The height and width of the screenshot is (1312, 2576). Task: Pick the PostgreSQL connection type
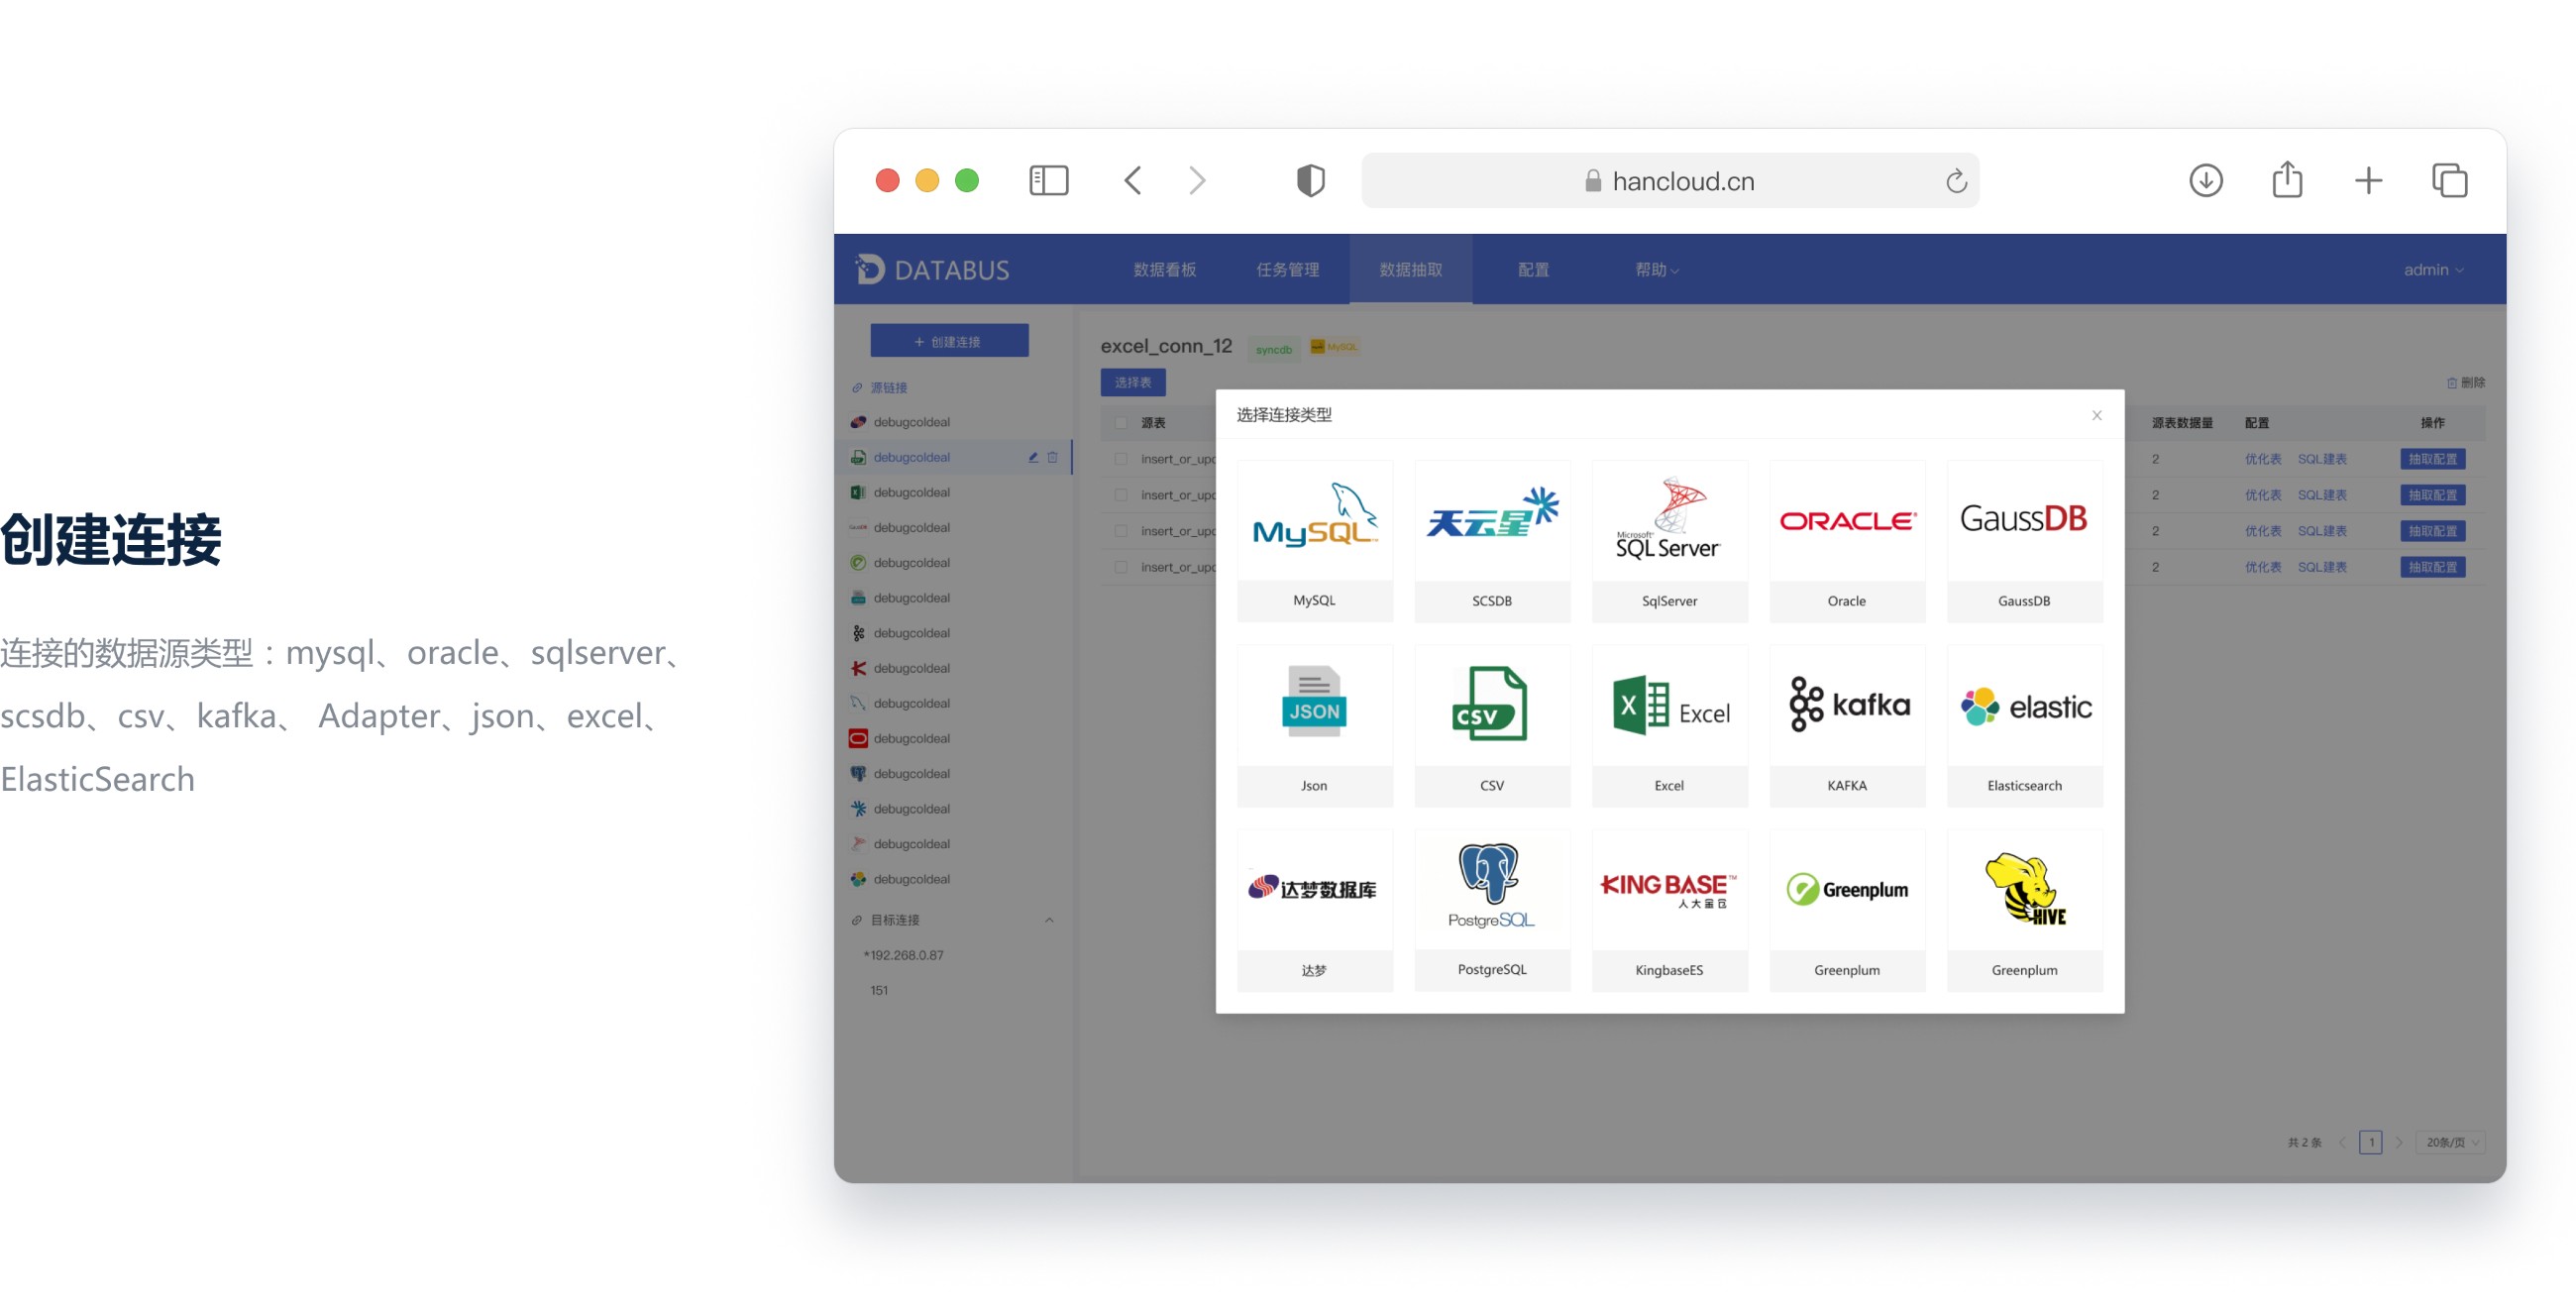tap(1491, 911)
